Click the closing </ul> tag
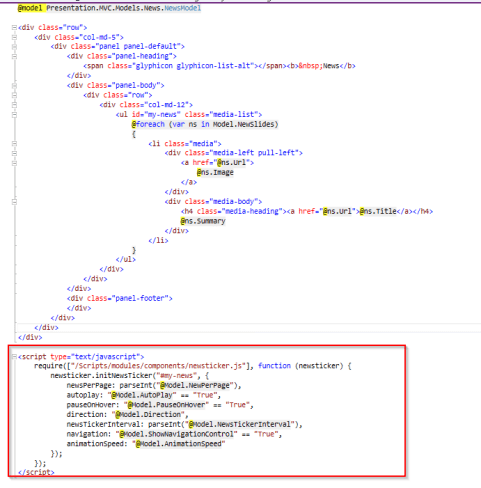The image size is (481, 488). 126,260
